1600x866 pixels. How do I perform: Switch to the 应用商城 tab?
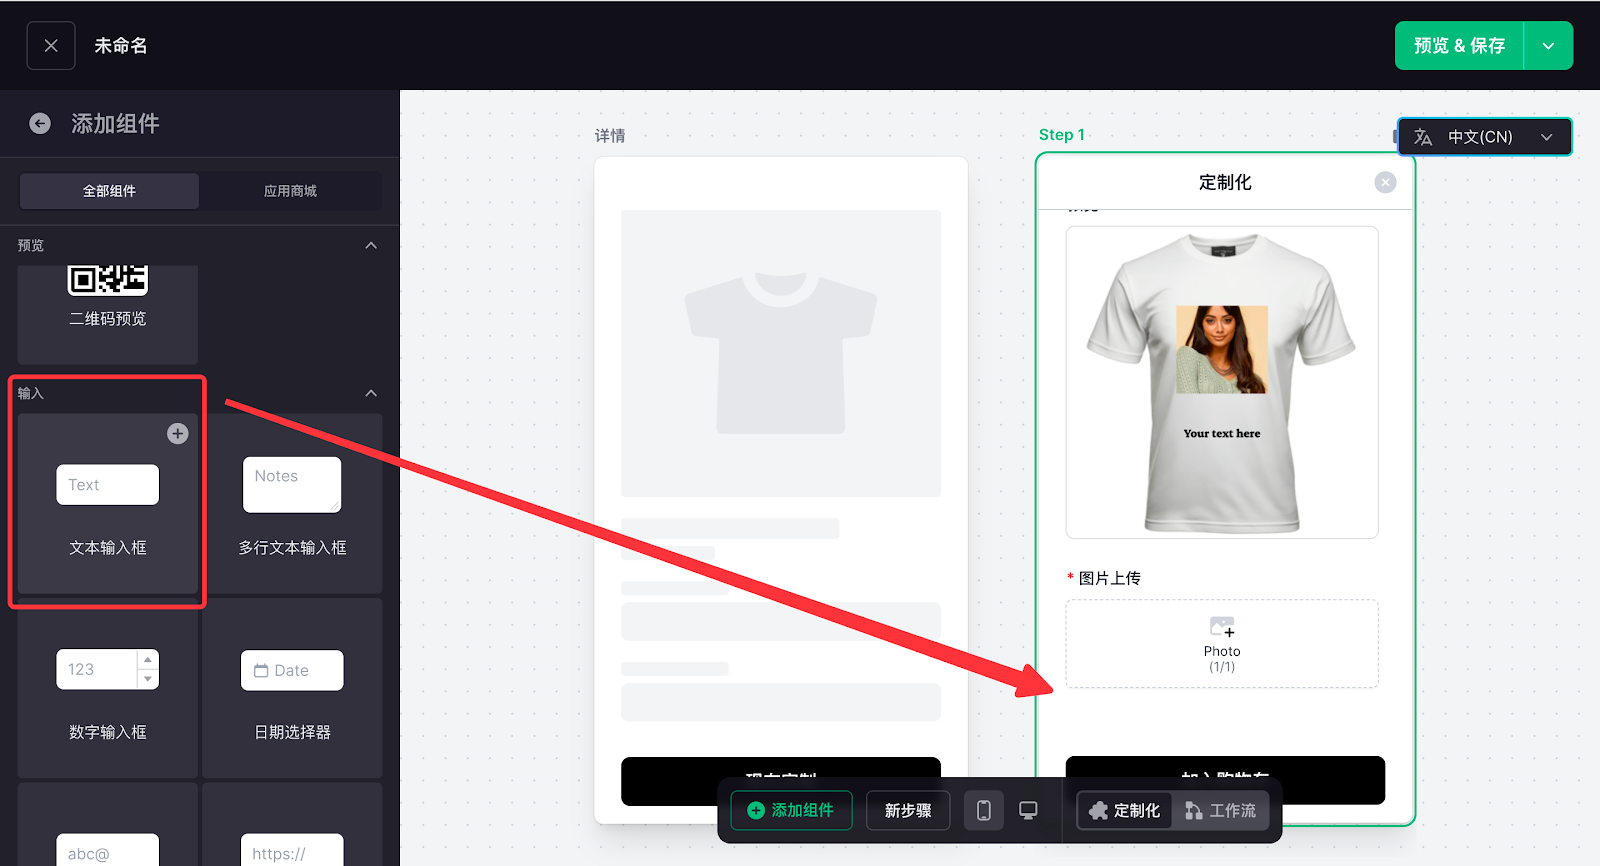click(290, 191)
